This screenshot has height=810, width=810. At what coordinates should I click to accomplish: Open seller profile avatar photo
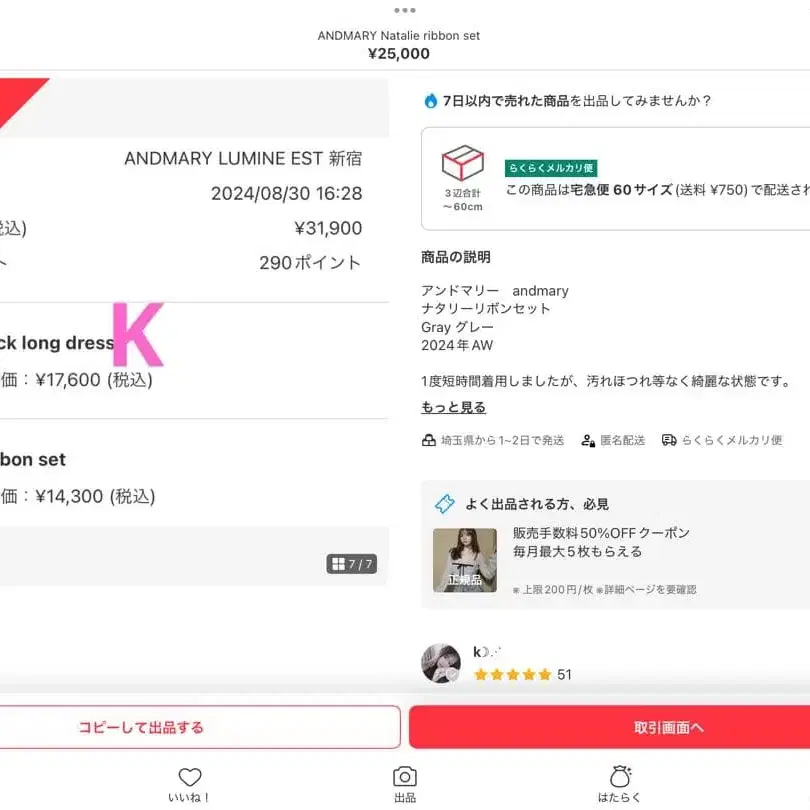[441, 663]
